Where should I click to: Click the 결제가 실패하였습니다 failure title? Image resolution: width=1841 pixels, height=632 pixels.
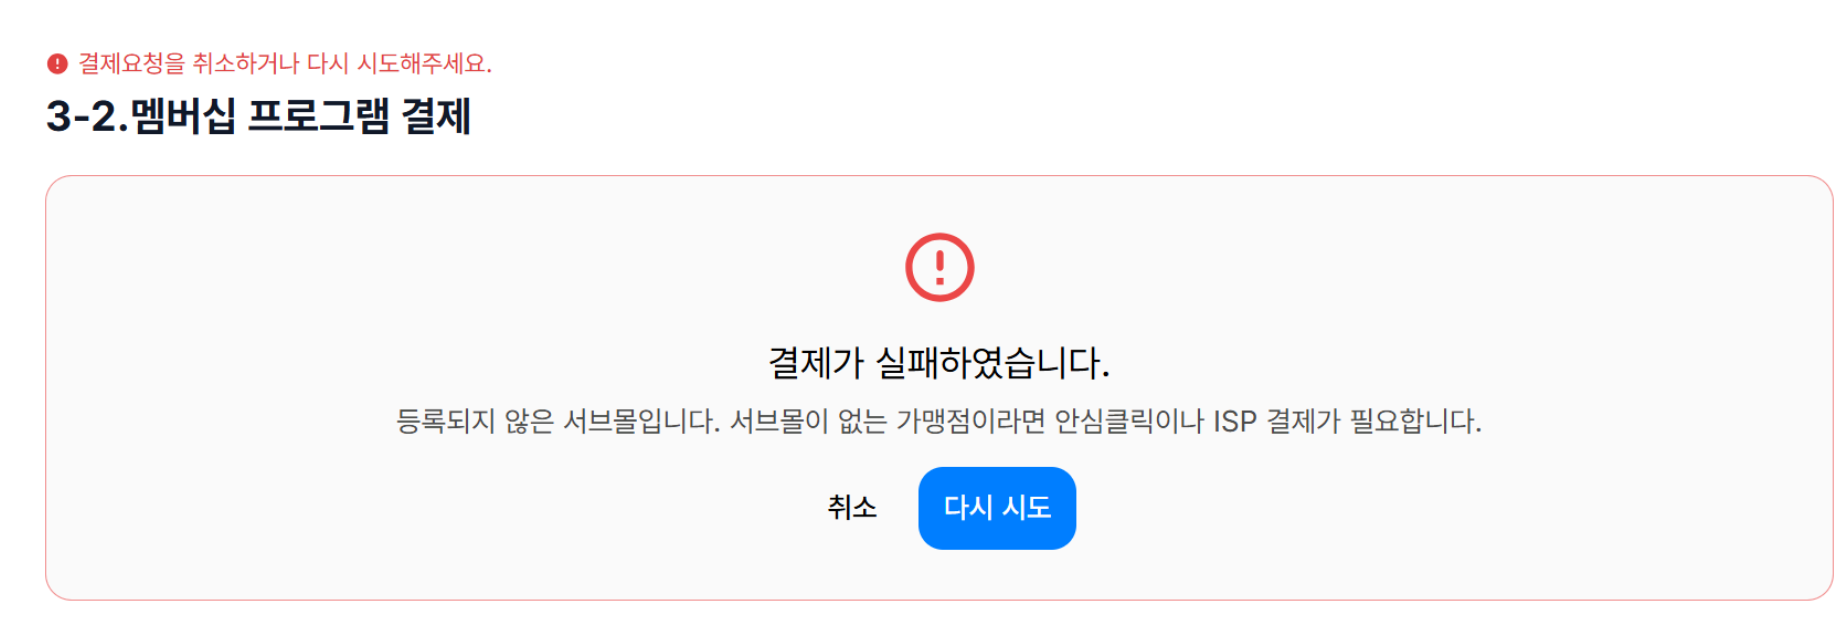[x=939, y=362]
